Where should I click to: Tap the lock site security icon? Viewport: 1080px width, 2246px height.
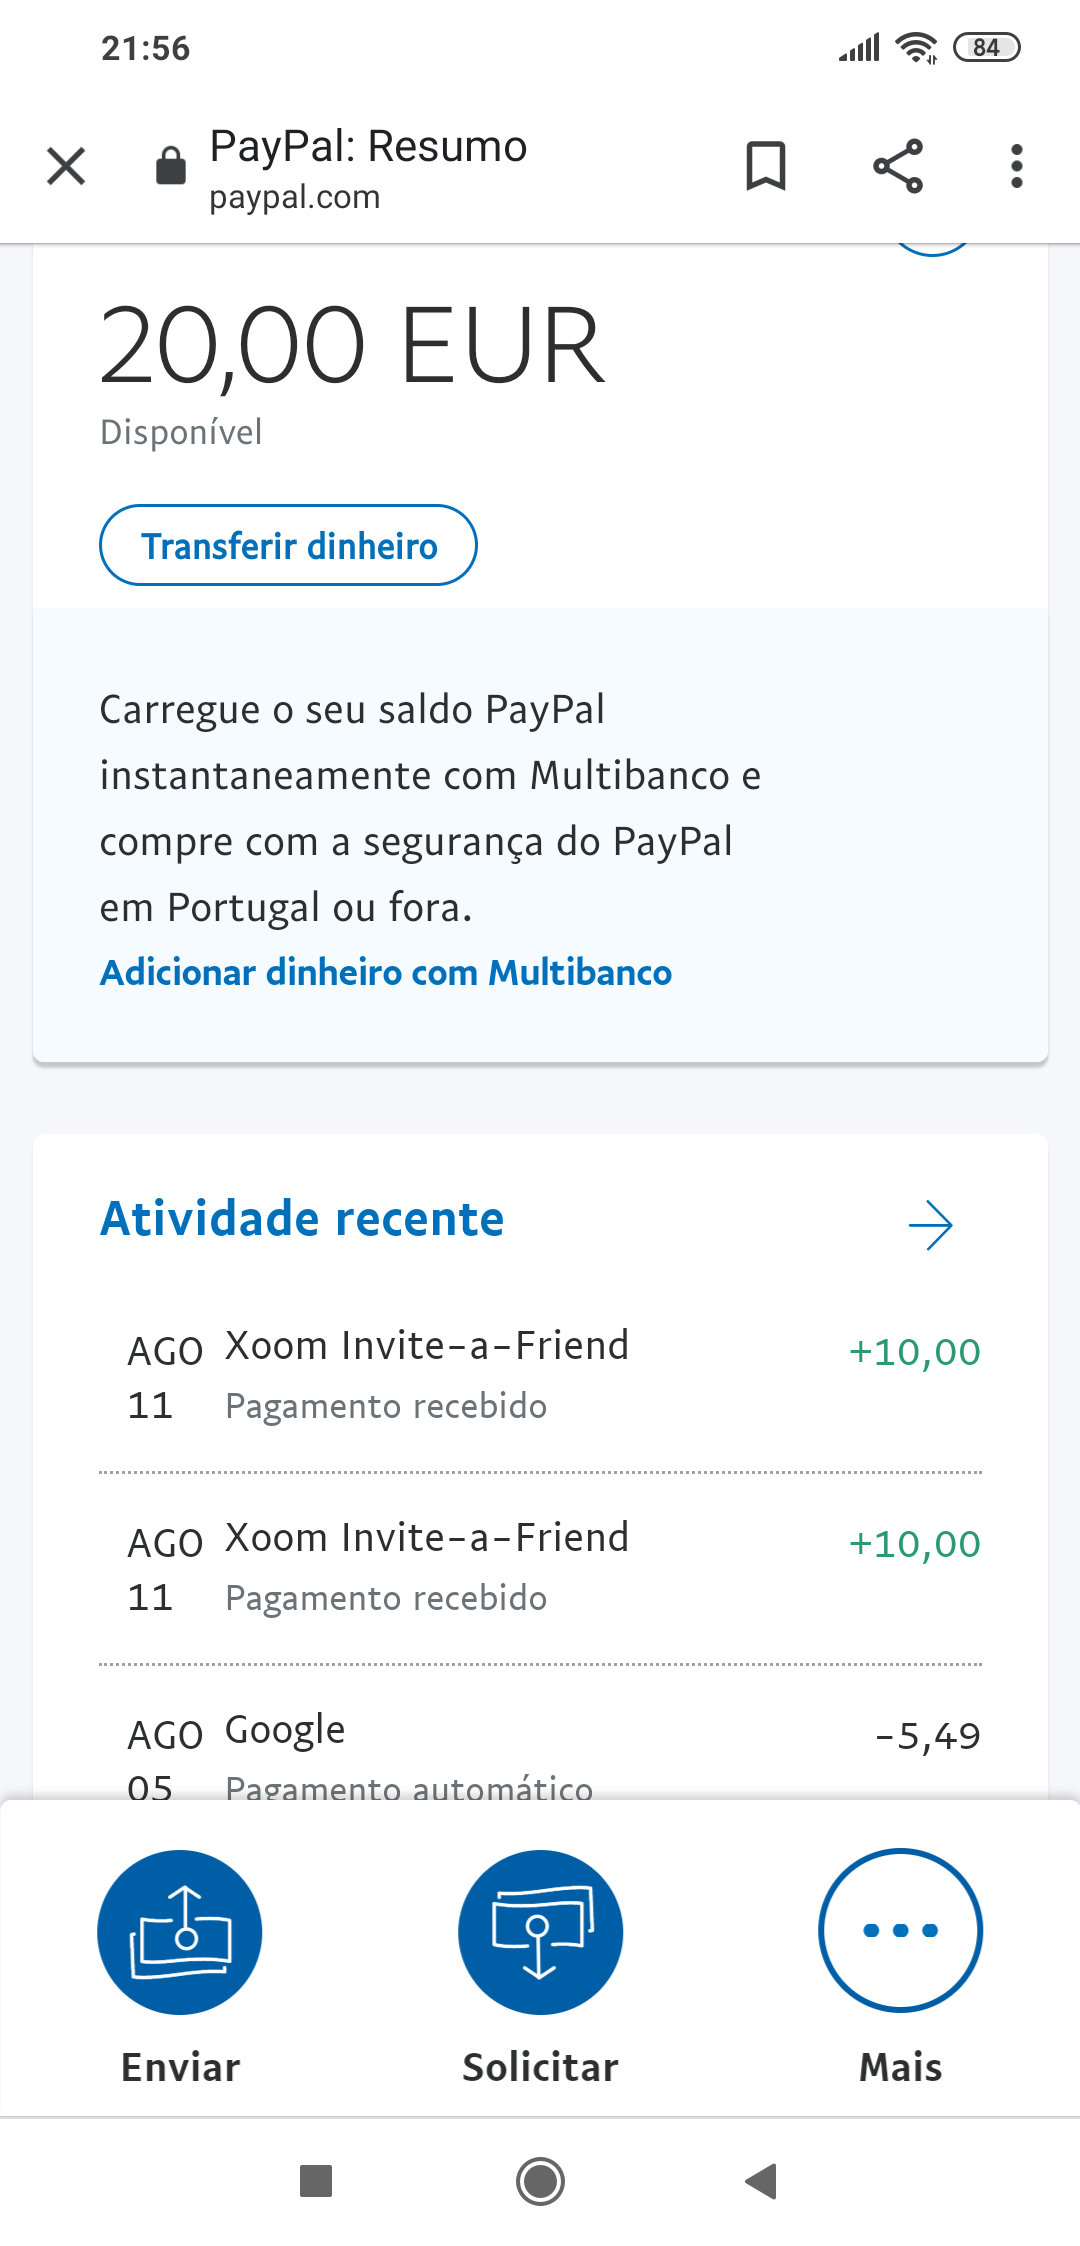(171, 166)
